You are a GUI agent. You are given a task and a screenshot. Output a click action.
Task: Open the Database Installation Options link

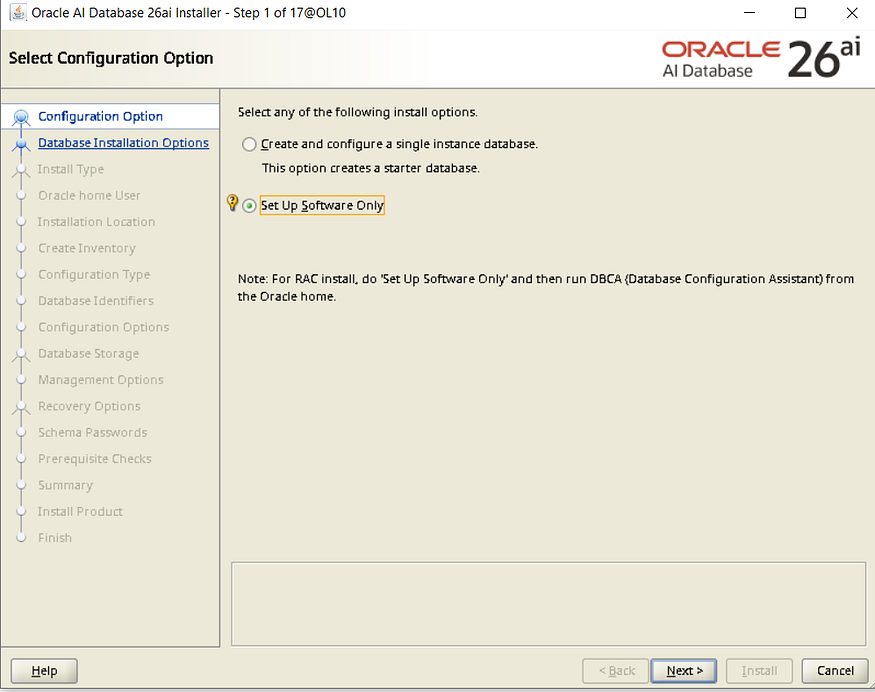(x=123, y=143)
